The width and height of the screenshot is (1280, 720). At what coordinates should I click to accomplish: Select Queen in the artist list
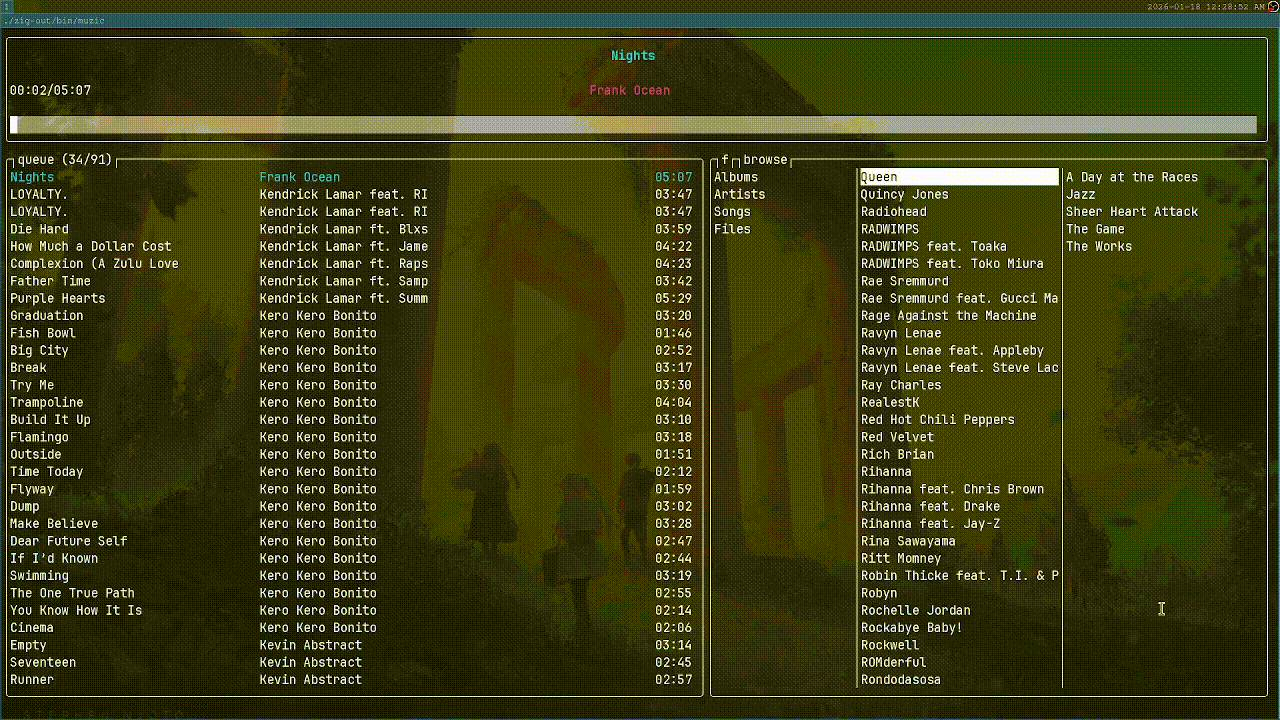[879, 177]
